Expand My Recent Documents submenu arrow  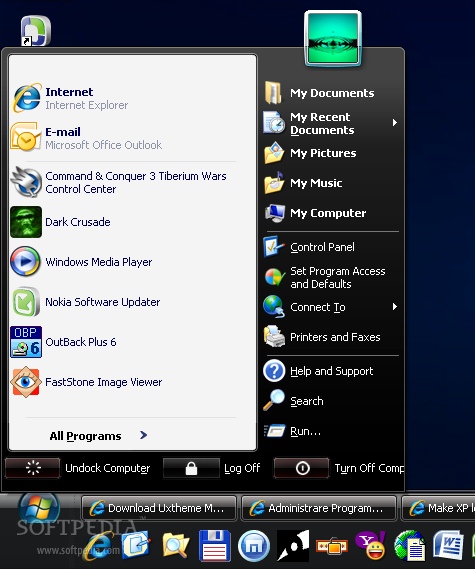395,123
